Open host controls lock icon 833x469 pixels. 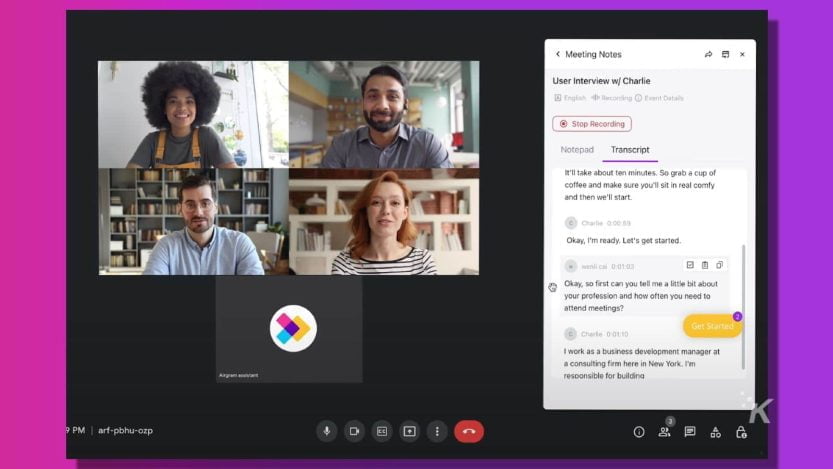point(741,432)
